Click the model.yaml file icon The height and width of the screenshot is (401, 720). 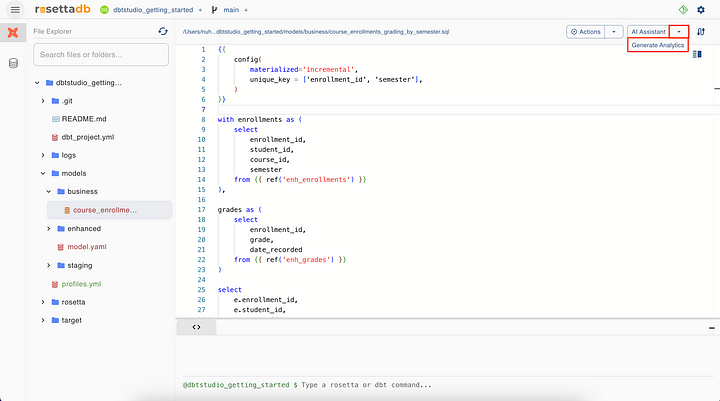(61, 247)
